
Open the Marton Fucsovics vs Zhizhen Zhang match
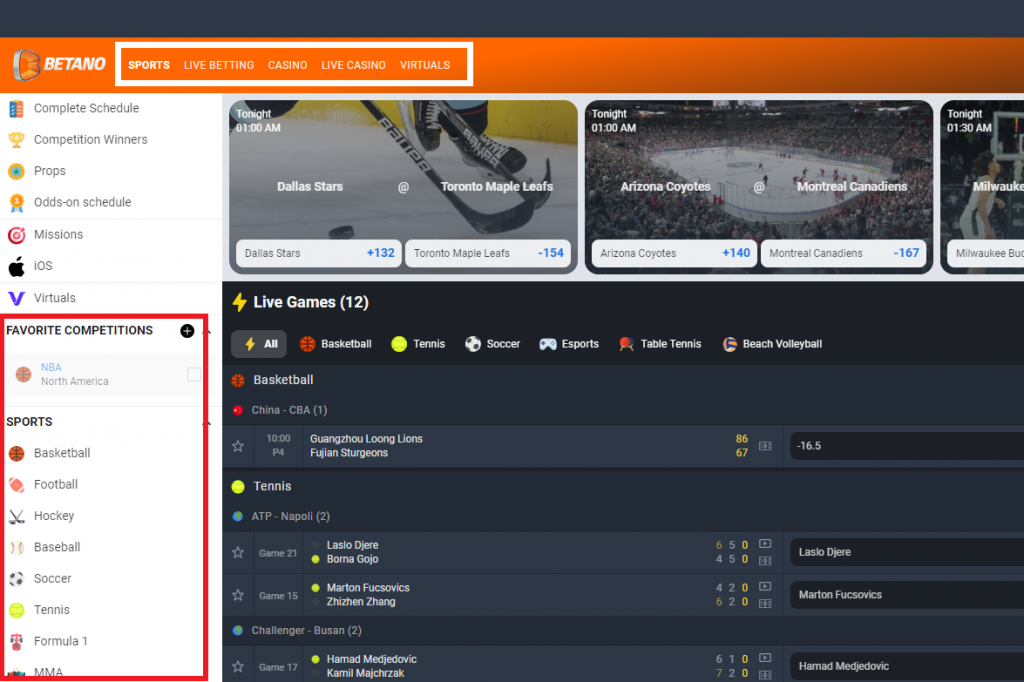368,595
